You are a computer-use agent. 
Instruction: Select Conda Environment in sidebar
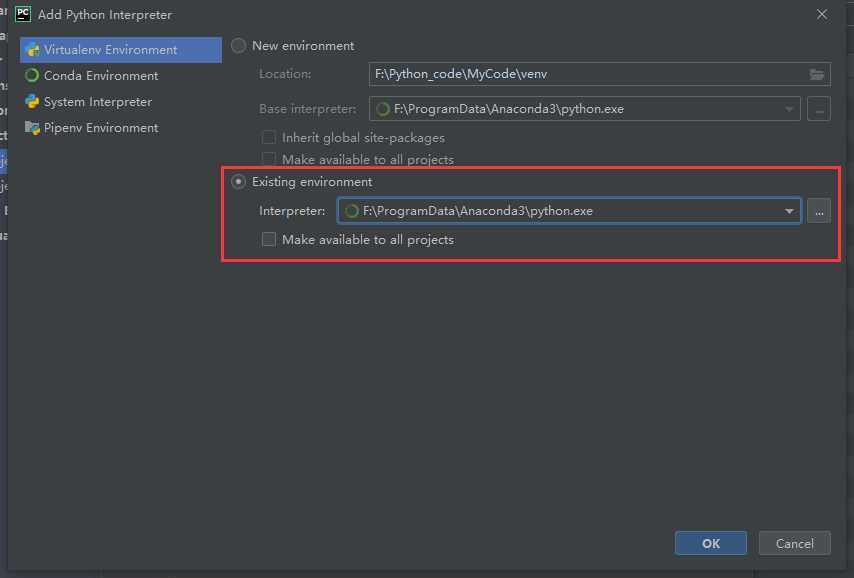[x=120, y=76]
